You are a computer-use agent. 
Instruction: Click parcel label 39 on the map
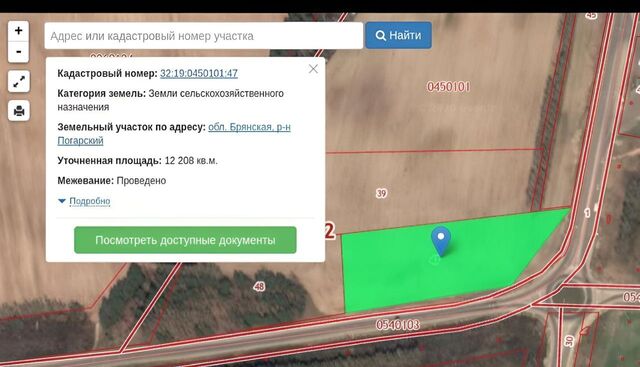[x=382, y=193]
